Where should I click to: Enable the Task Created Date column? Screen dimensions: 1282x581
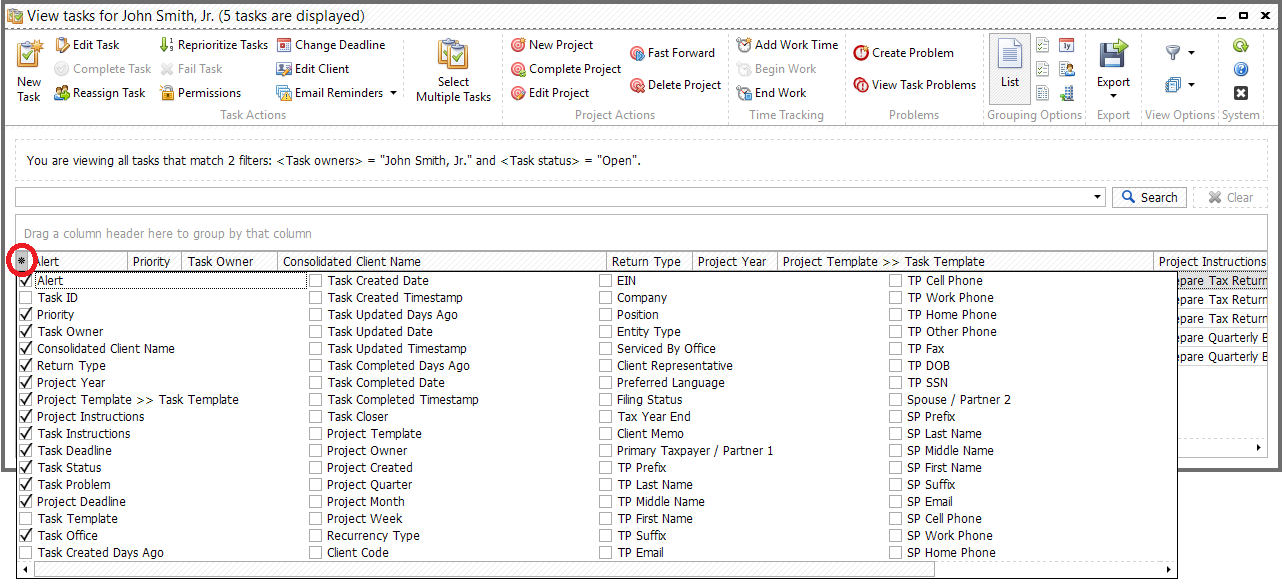[x=316, y=281]
